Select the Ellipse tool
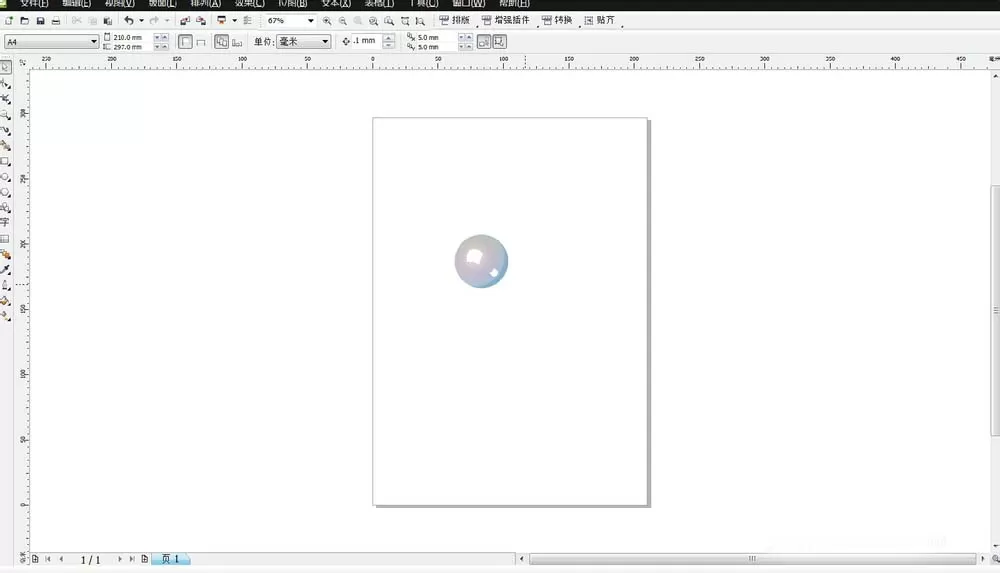Viewport: 1000px width, 573px height. pos(6,177)
